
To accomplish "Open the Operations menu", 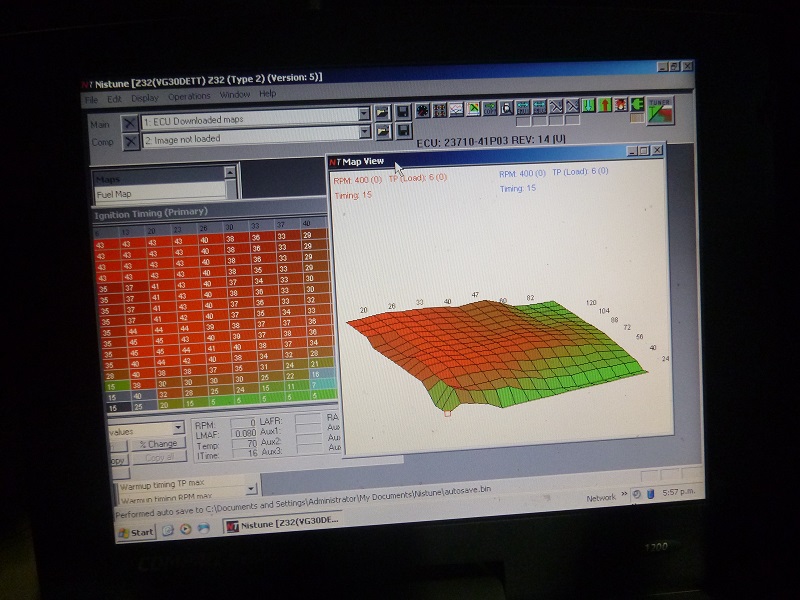I will tap(188, 96).
